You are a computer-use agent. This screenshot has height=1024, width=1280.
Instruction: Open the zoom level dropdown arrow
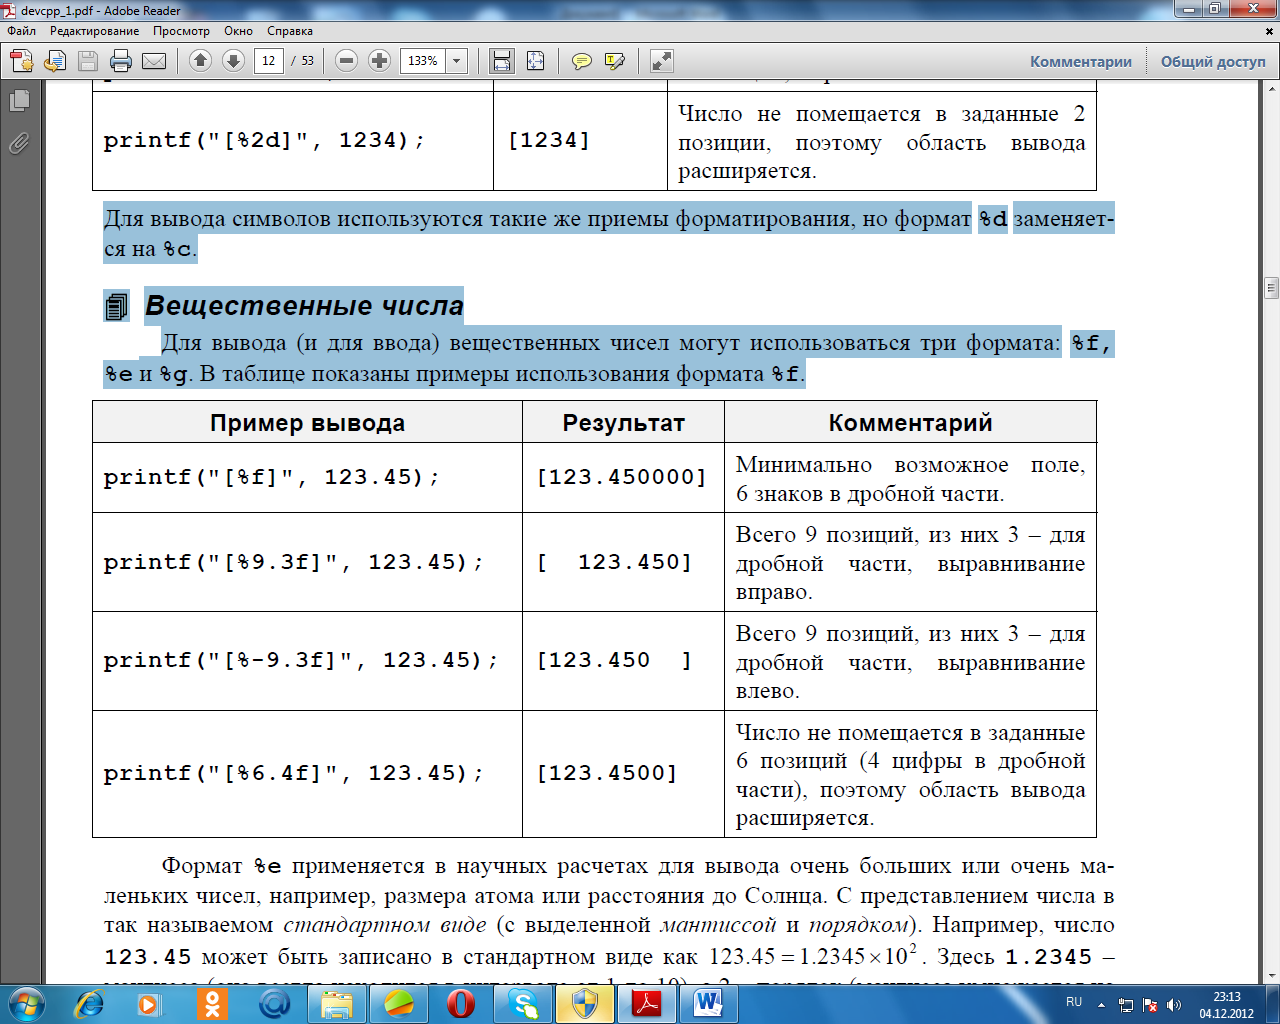pyautogui.click(x=457, y=61)
